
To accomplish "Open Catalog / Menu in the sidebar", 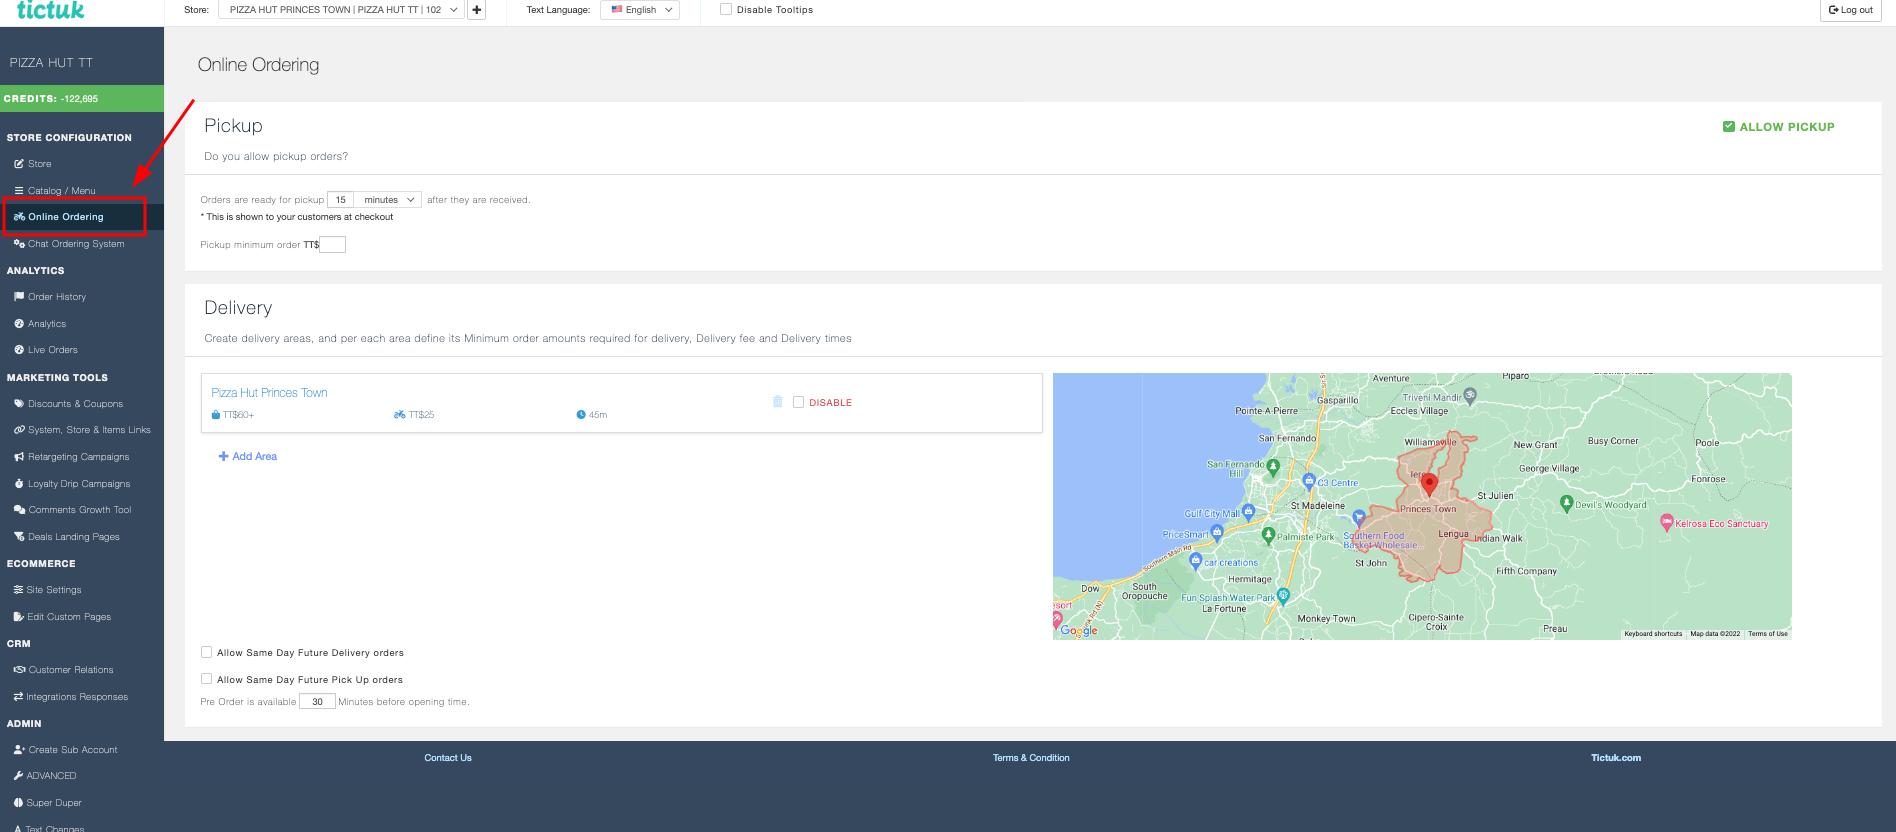I will click(62, 190).
